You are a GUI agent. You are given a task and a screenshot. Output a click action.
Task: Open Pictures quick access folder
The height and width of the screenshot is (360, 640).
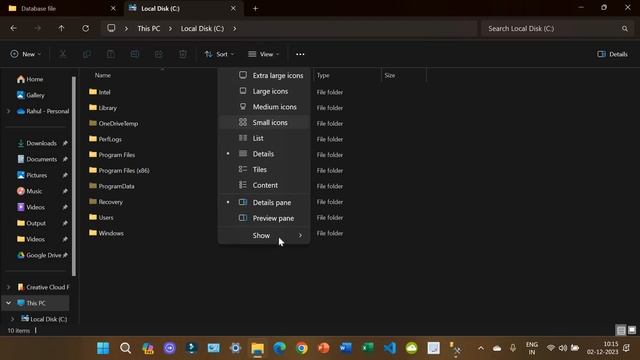37,175
